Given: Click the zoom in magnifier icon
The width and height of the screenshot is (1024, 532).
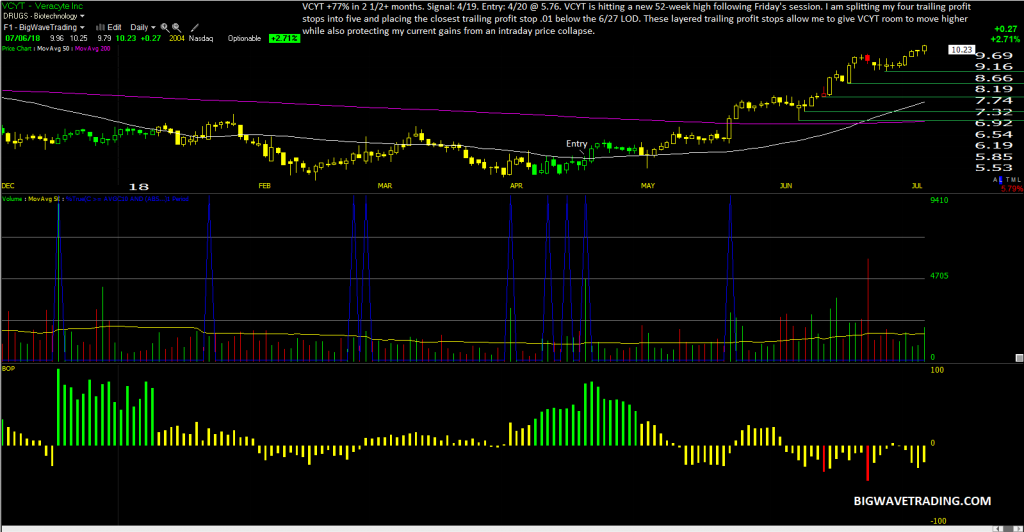Looking at the screenshot, I should point(165,27).
